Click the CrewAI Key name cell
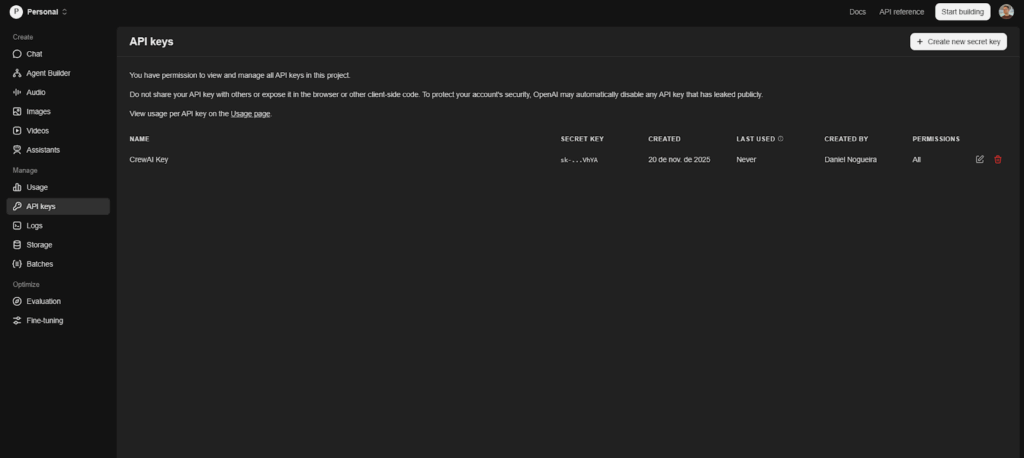This screenshot has height=458, width=1024. pyautogui.click(x=149, y=159)
